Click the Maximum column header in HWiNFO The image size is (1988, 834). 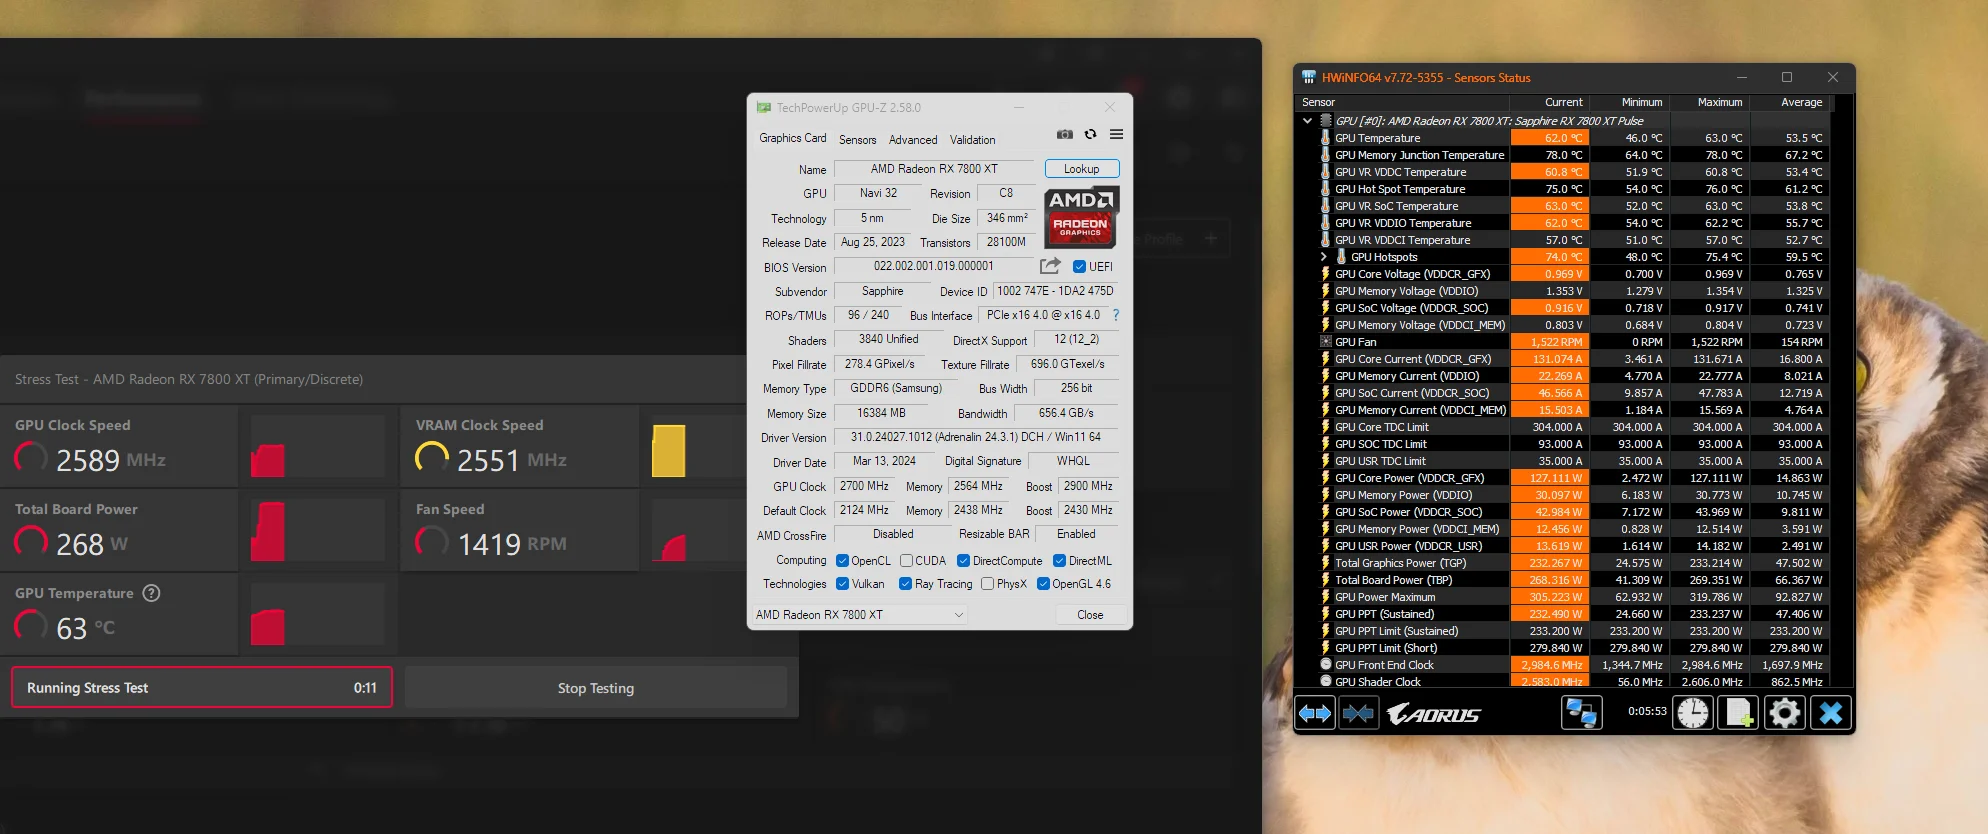pos(1711,102)
